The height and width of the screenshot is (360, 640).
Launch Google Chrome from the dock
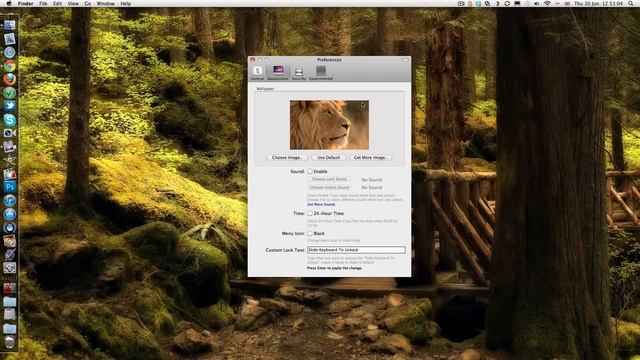click(x=9, y=66)
